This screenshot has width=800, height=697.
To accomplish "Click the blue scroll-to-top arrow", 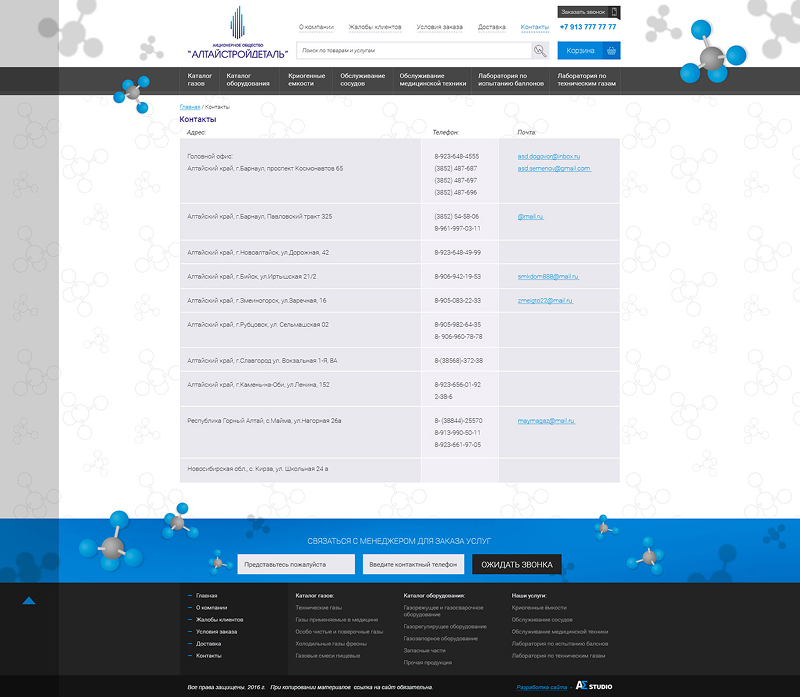I will tap(29, 600).
